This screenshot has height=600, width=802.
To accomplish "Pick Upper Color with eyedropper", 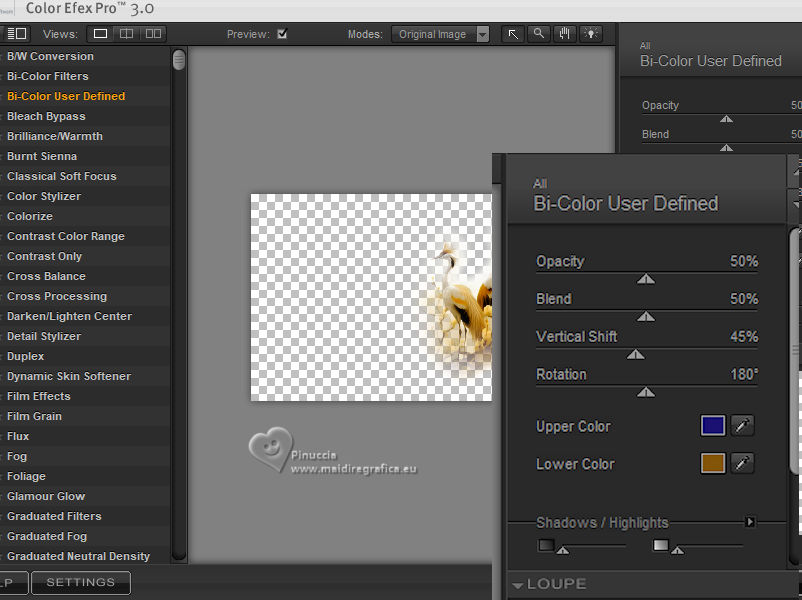I will tap(742, 426).
